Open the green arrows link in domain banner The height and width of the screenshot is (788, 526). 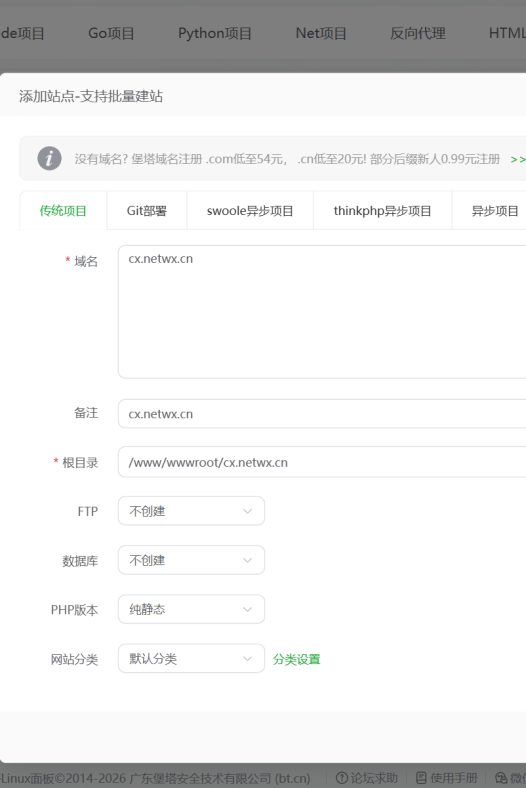518,159
